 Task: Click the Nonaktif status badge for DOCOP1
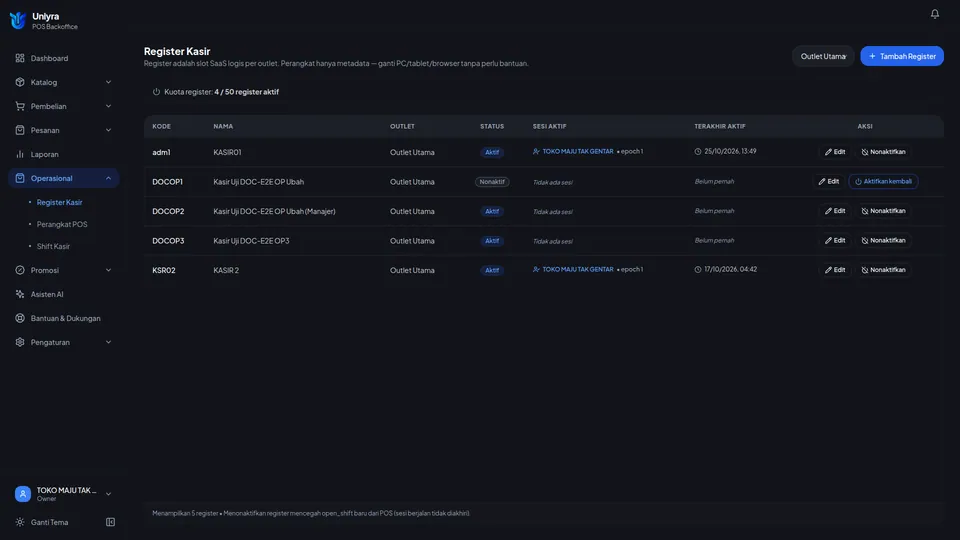(492, 182)
